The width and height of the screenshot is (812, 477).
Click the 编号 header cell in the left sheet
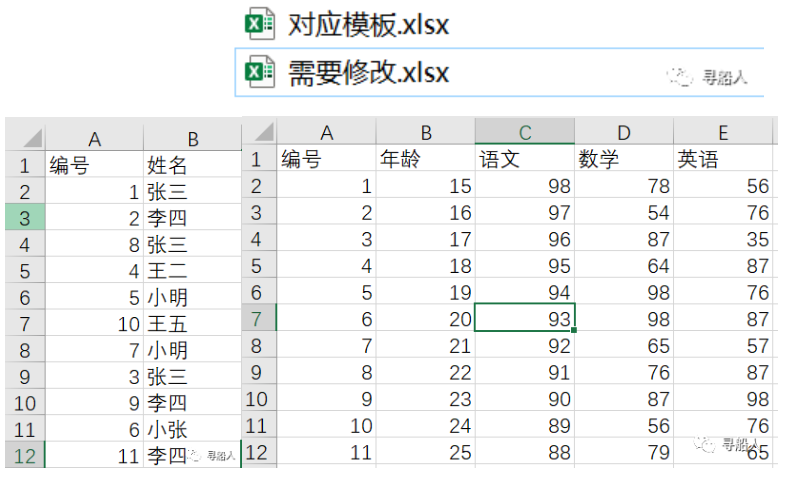pos(94,165)
